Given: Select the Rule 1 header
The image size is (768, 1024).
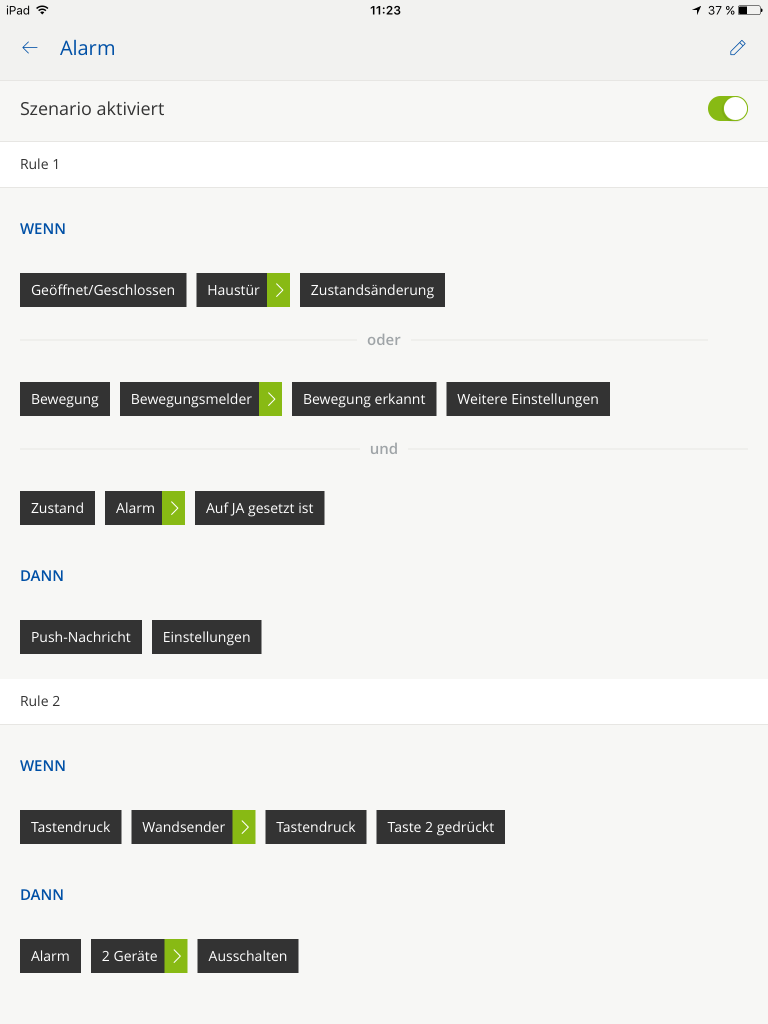Looking at the screenshot, I should pyautogui.click(x=40, y=164).
